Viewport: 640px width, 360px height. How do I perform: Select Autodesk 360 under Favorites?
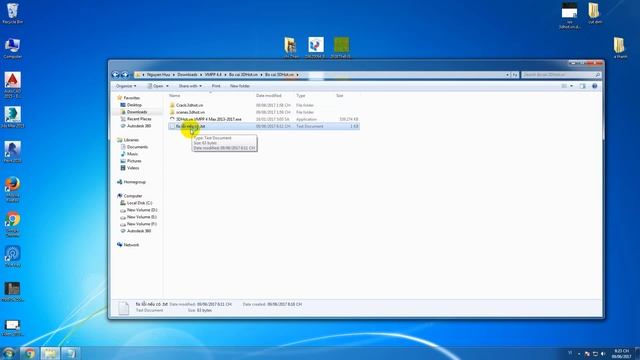[x=139, y=126]
